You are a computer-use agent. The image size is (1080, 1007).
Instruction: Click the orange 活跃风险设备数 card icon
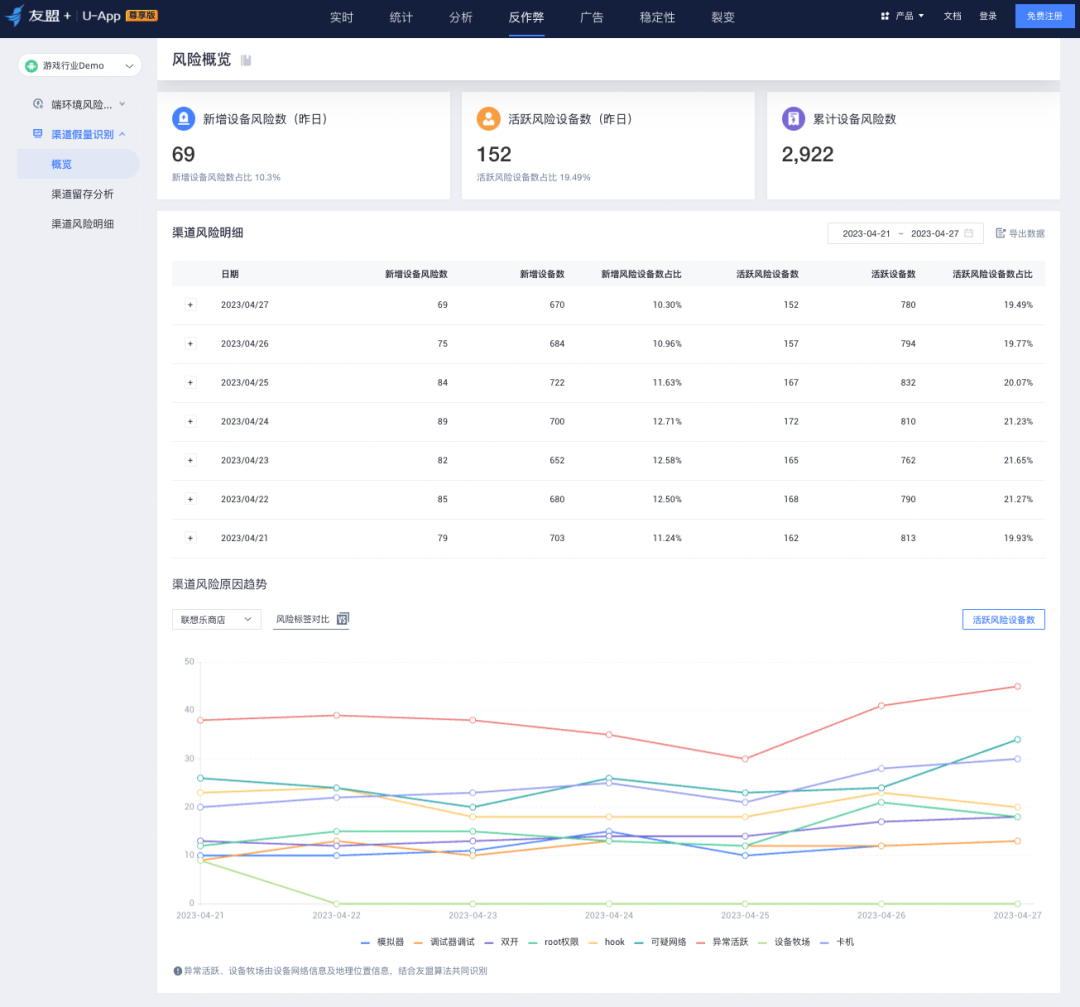(488, 118)
